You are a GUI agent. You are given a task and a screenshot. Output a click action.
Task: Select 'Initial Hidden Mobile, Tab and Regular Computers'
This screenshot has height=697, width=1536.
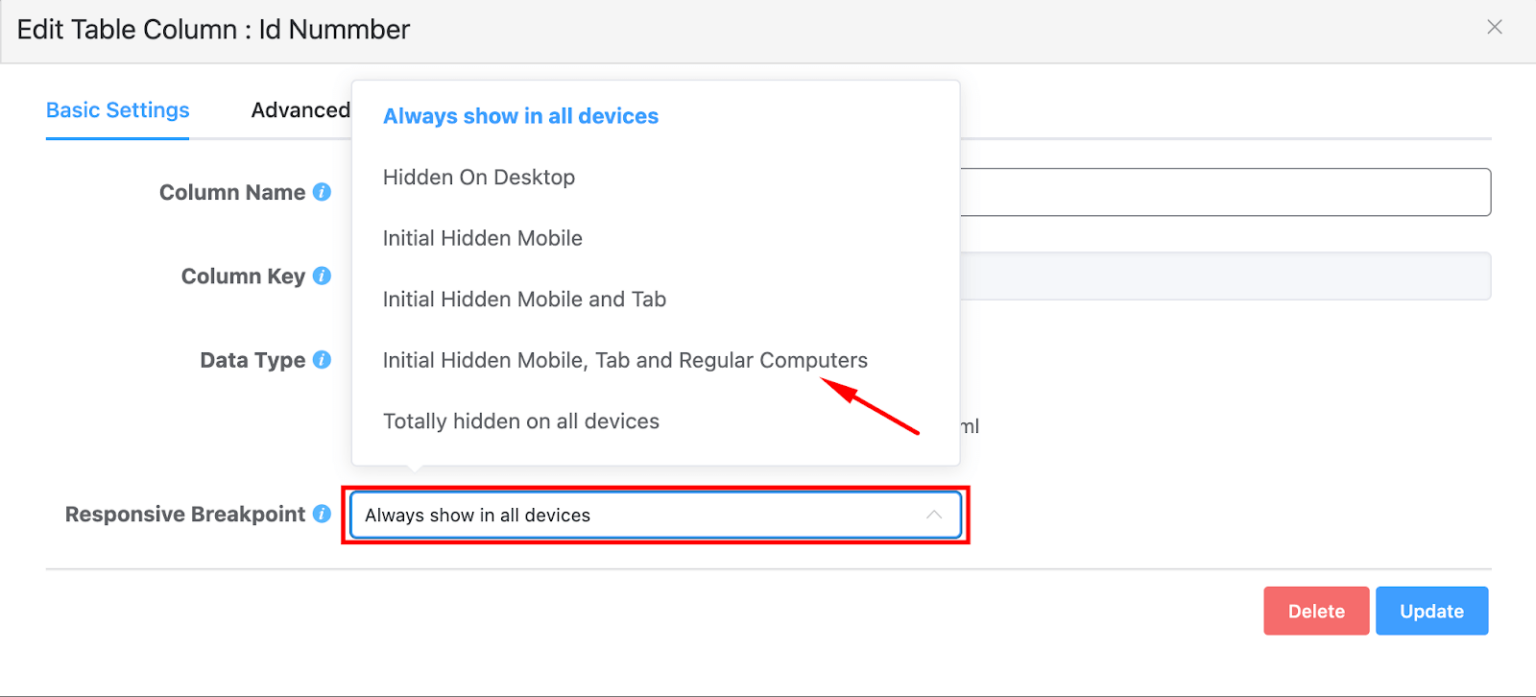625,360
